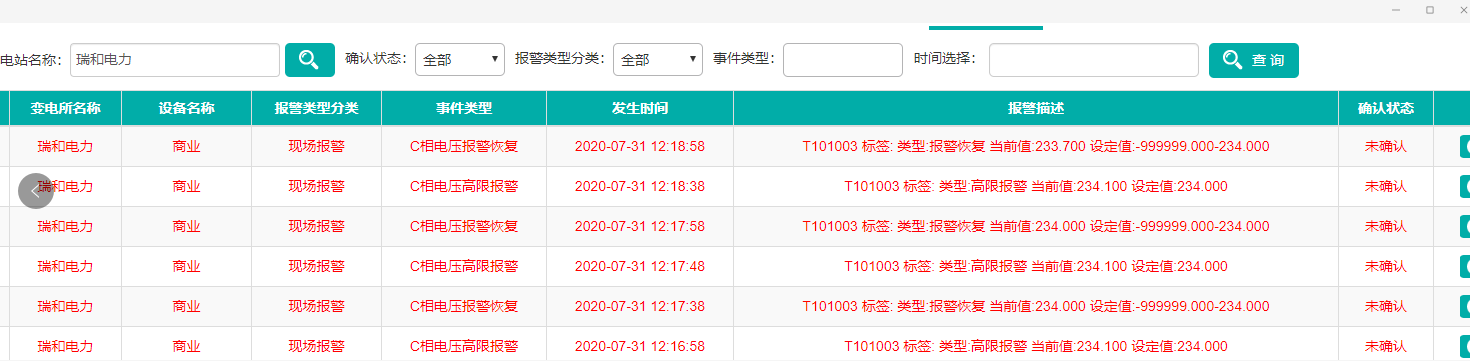Viewport: 1470px width, 361px height.
Task: Maximize the application window
Action: click(x=1430, y=9)
